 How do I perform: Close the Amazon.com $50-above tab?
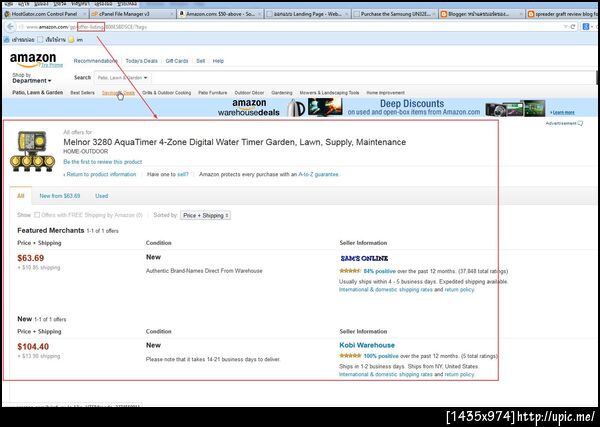(x=260, y=14)
